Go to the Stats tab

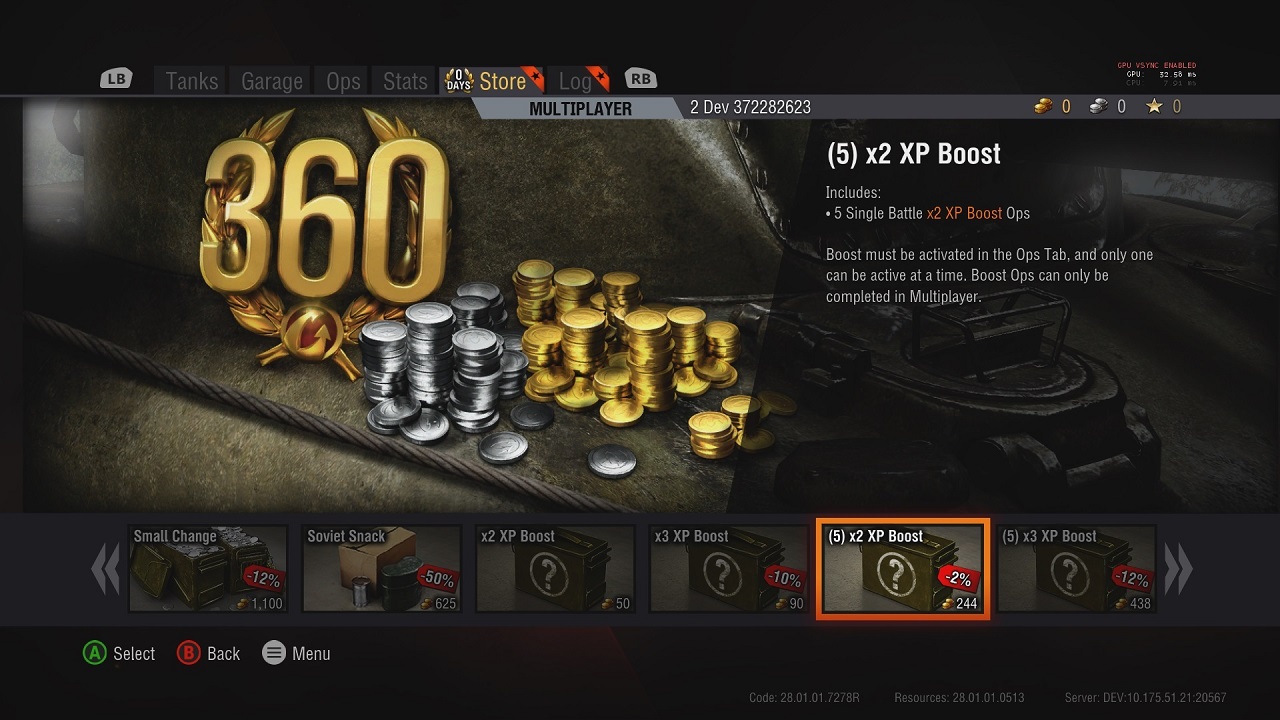click(405, 81)
